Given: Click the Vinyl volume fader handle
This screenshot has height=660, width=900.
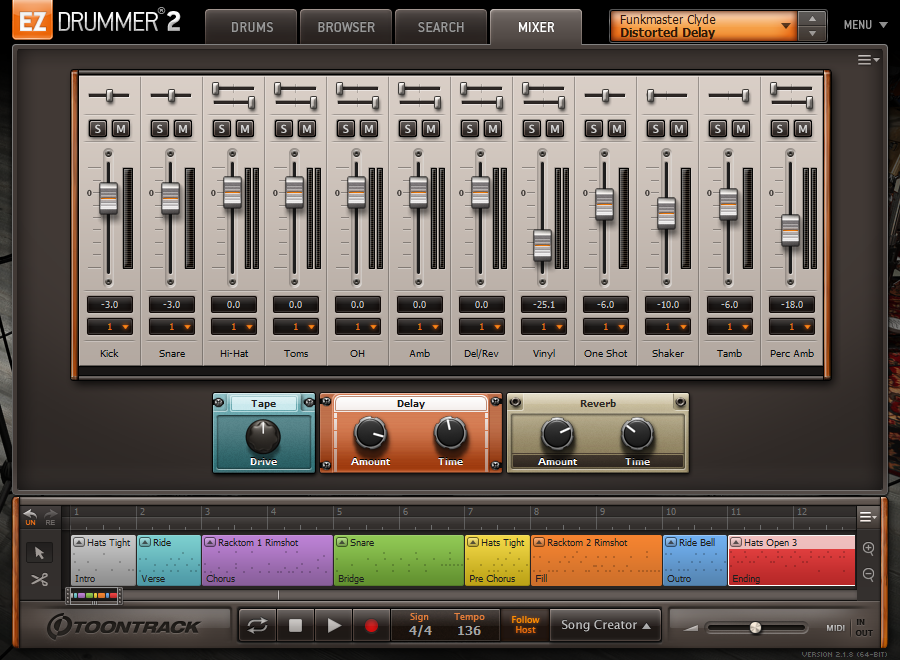Looking at the screenshot, I should 542,245.
